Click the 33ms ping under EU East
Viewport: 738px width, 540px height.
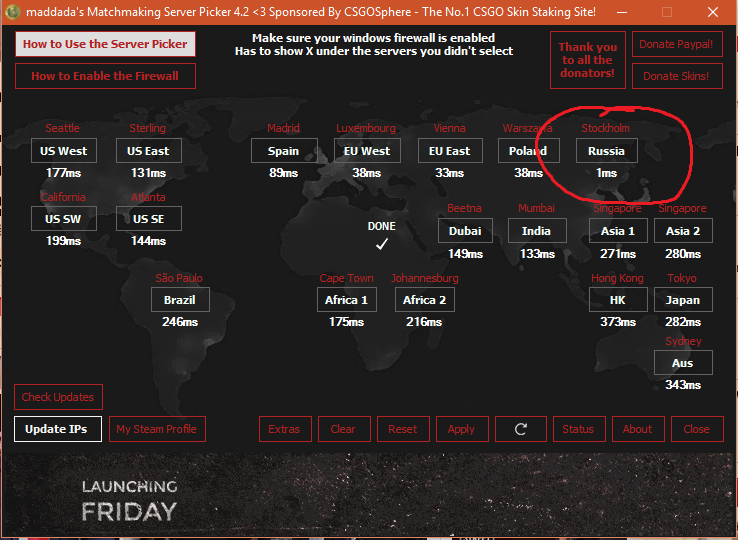(x=449, y=173)
